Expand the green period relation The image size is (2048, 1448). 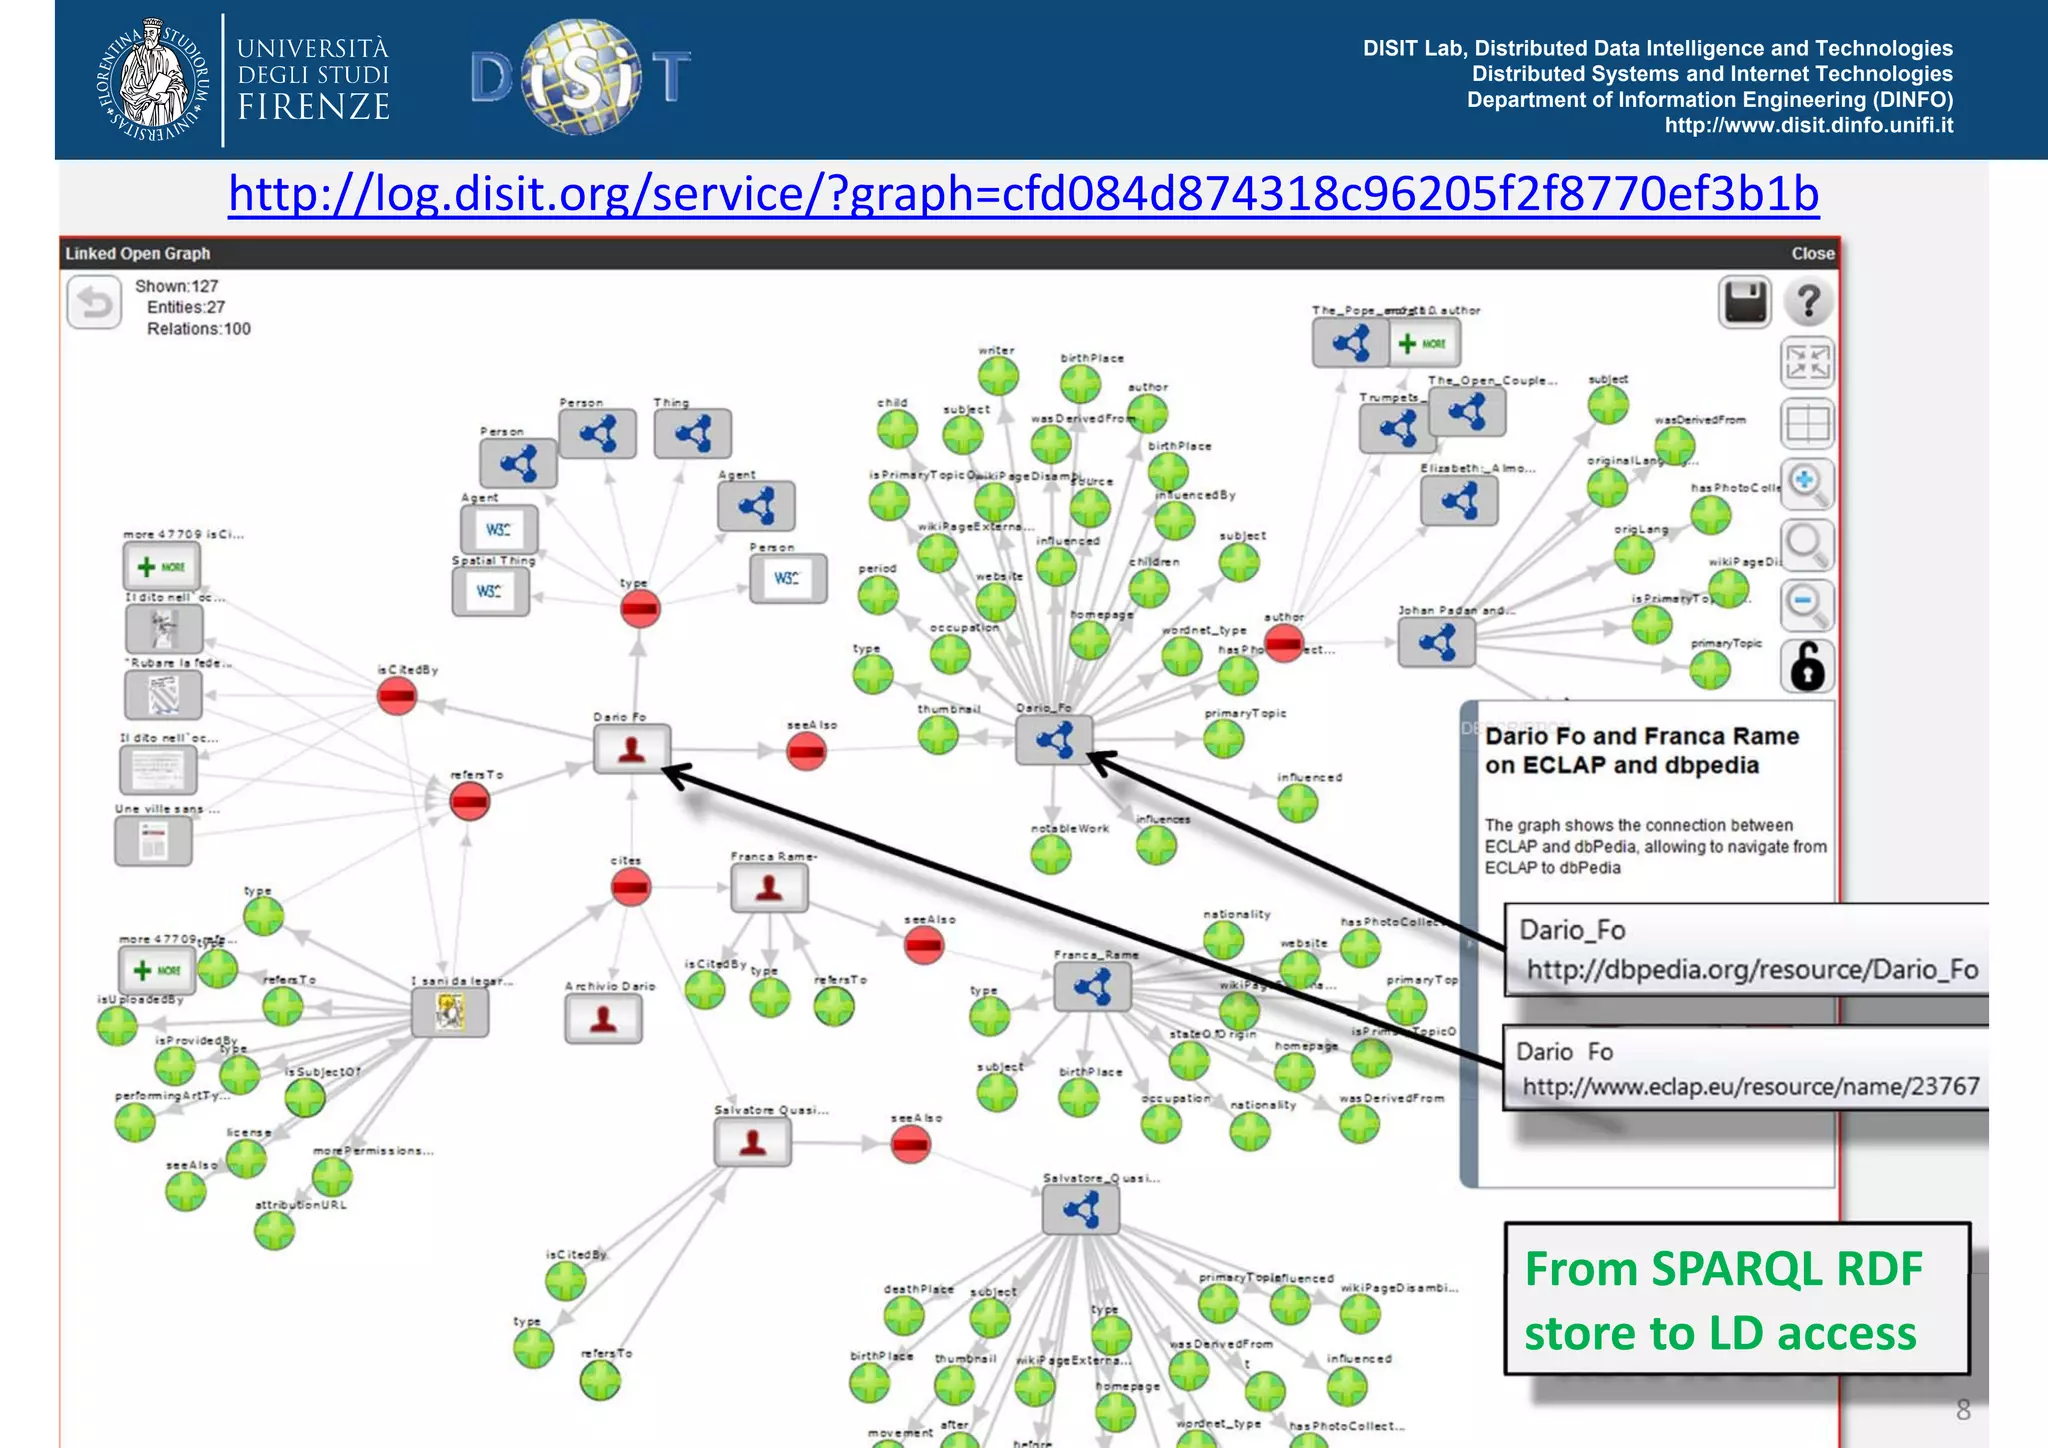(878, 595)
